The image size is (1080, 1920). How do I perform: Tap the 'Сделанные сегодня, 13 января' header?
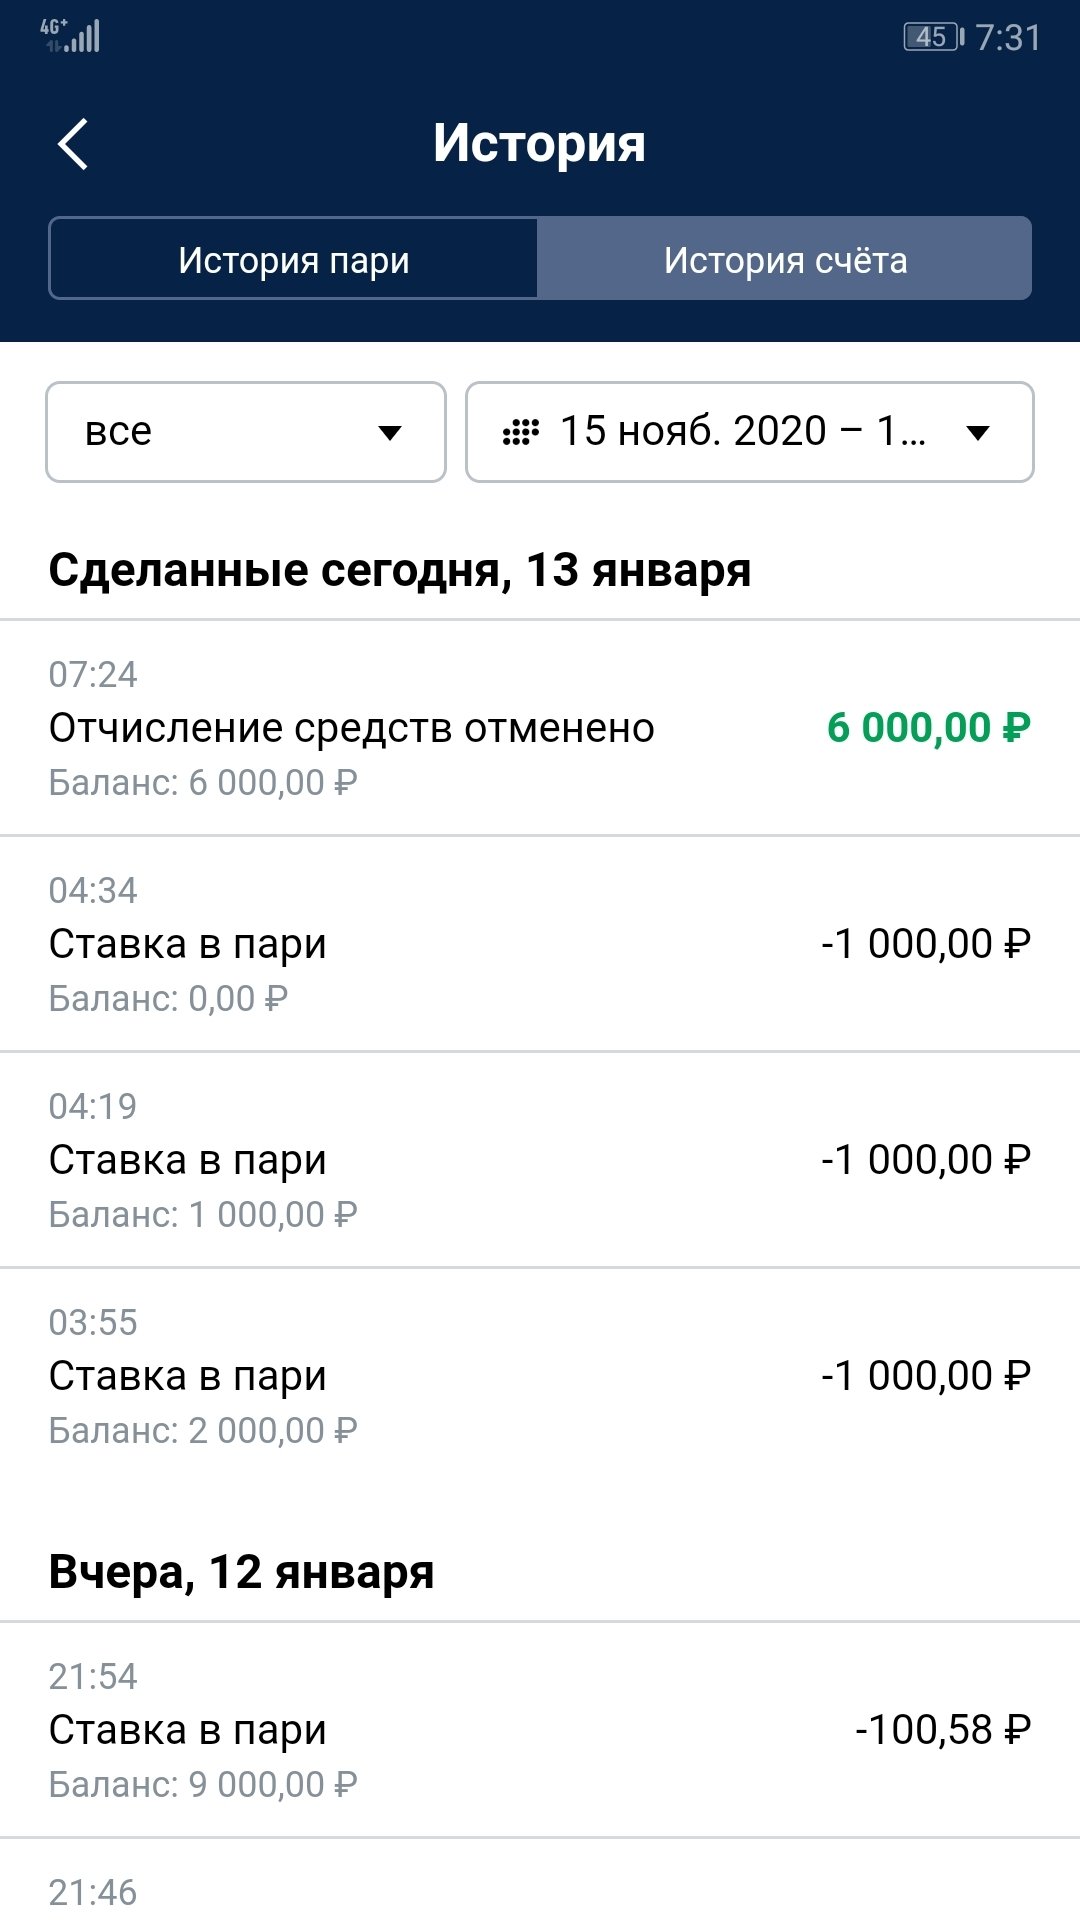click(400, 570)
